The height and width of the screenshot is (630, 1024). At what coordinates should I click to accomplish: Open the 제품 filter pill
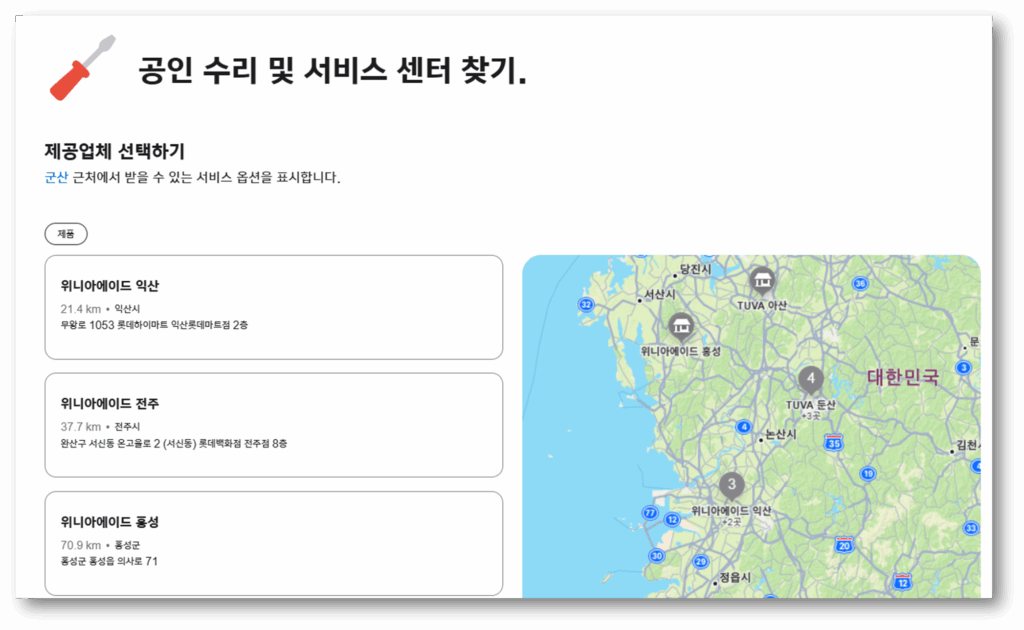click(x=66, y=234)
